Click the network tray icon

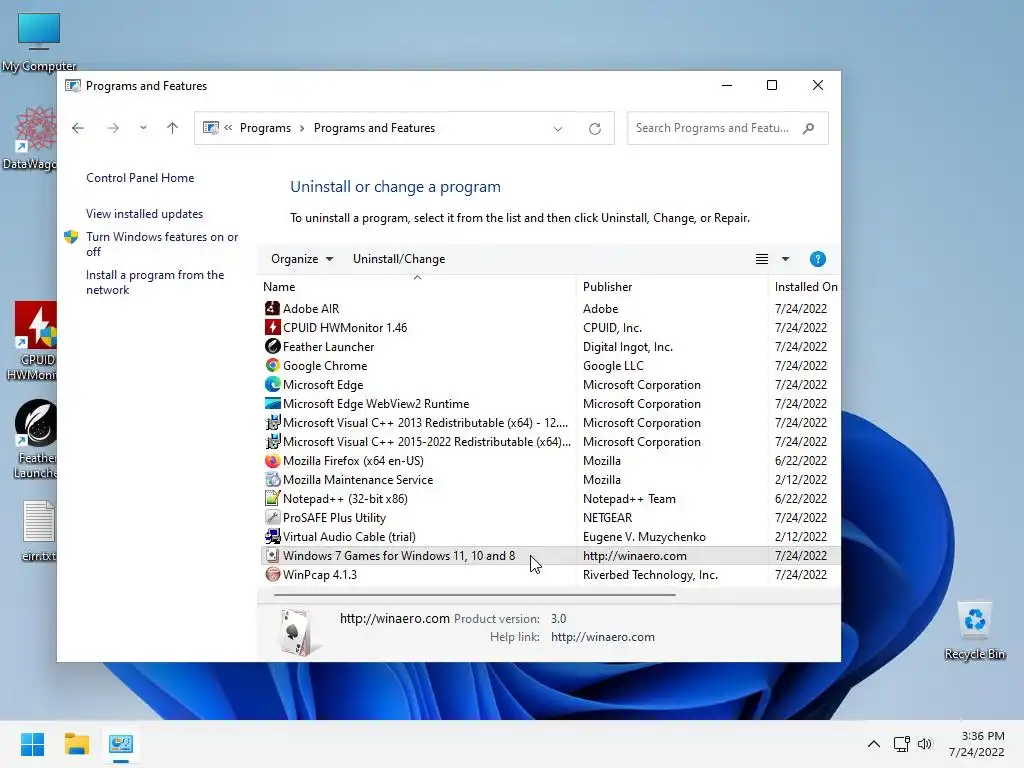click(902, 744)
